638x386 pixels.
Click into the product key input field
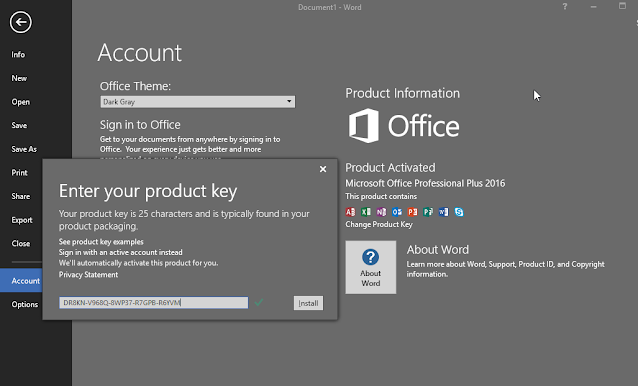[x=153, y=303]
